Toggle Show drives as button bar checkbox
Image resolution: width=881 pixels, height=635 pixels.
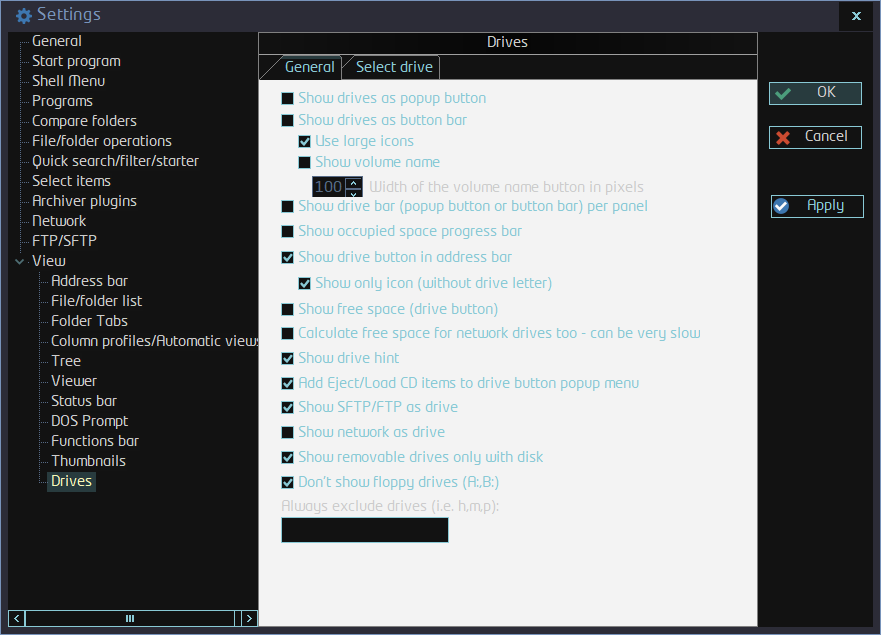pos(288,121)
